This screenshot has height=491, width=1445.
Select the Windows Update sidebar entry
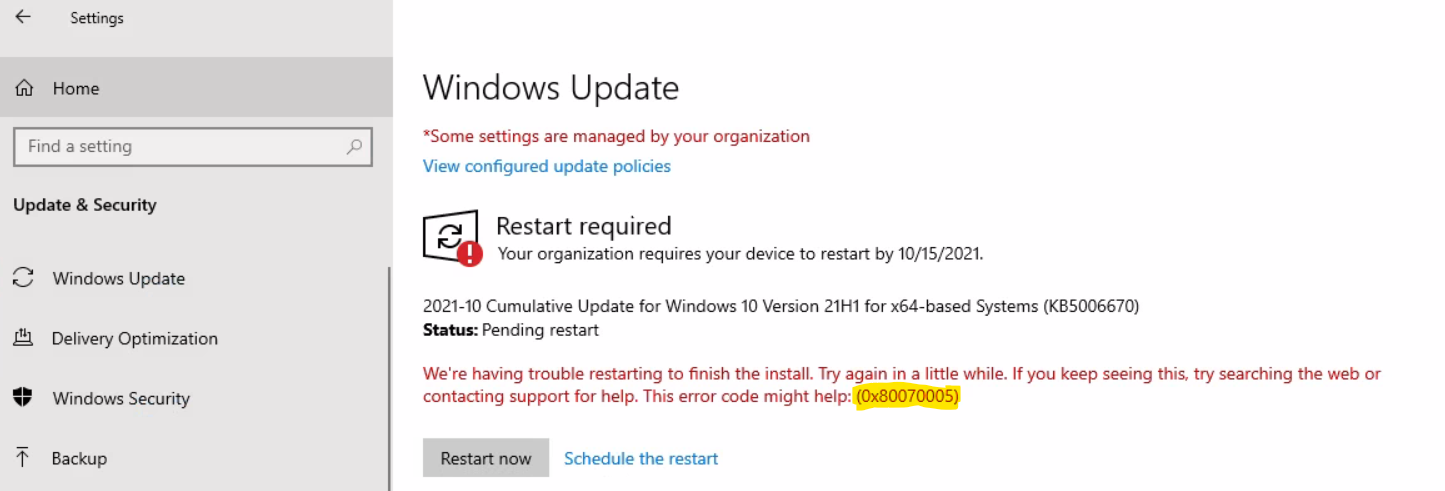(194, 278)
